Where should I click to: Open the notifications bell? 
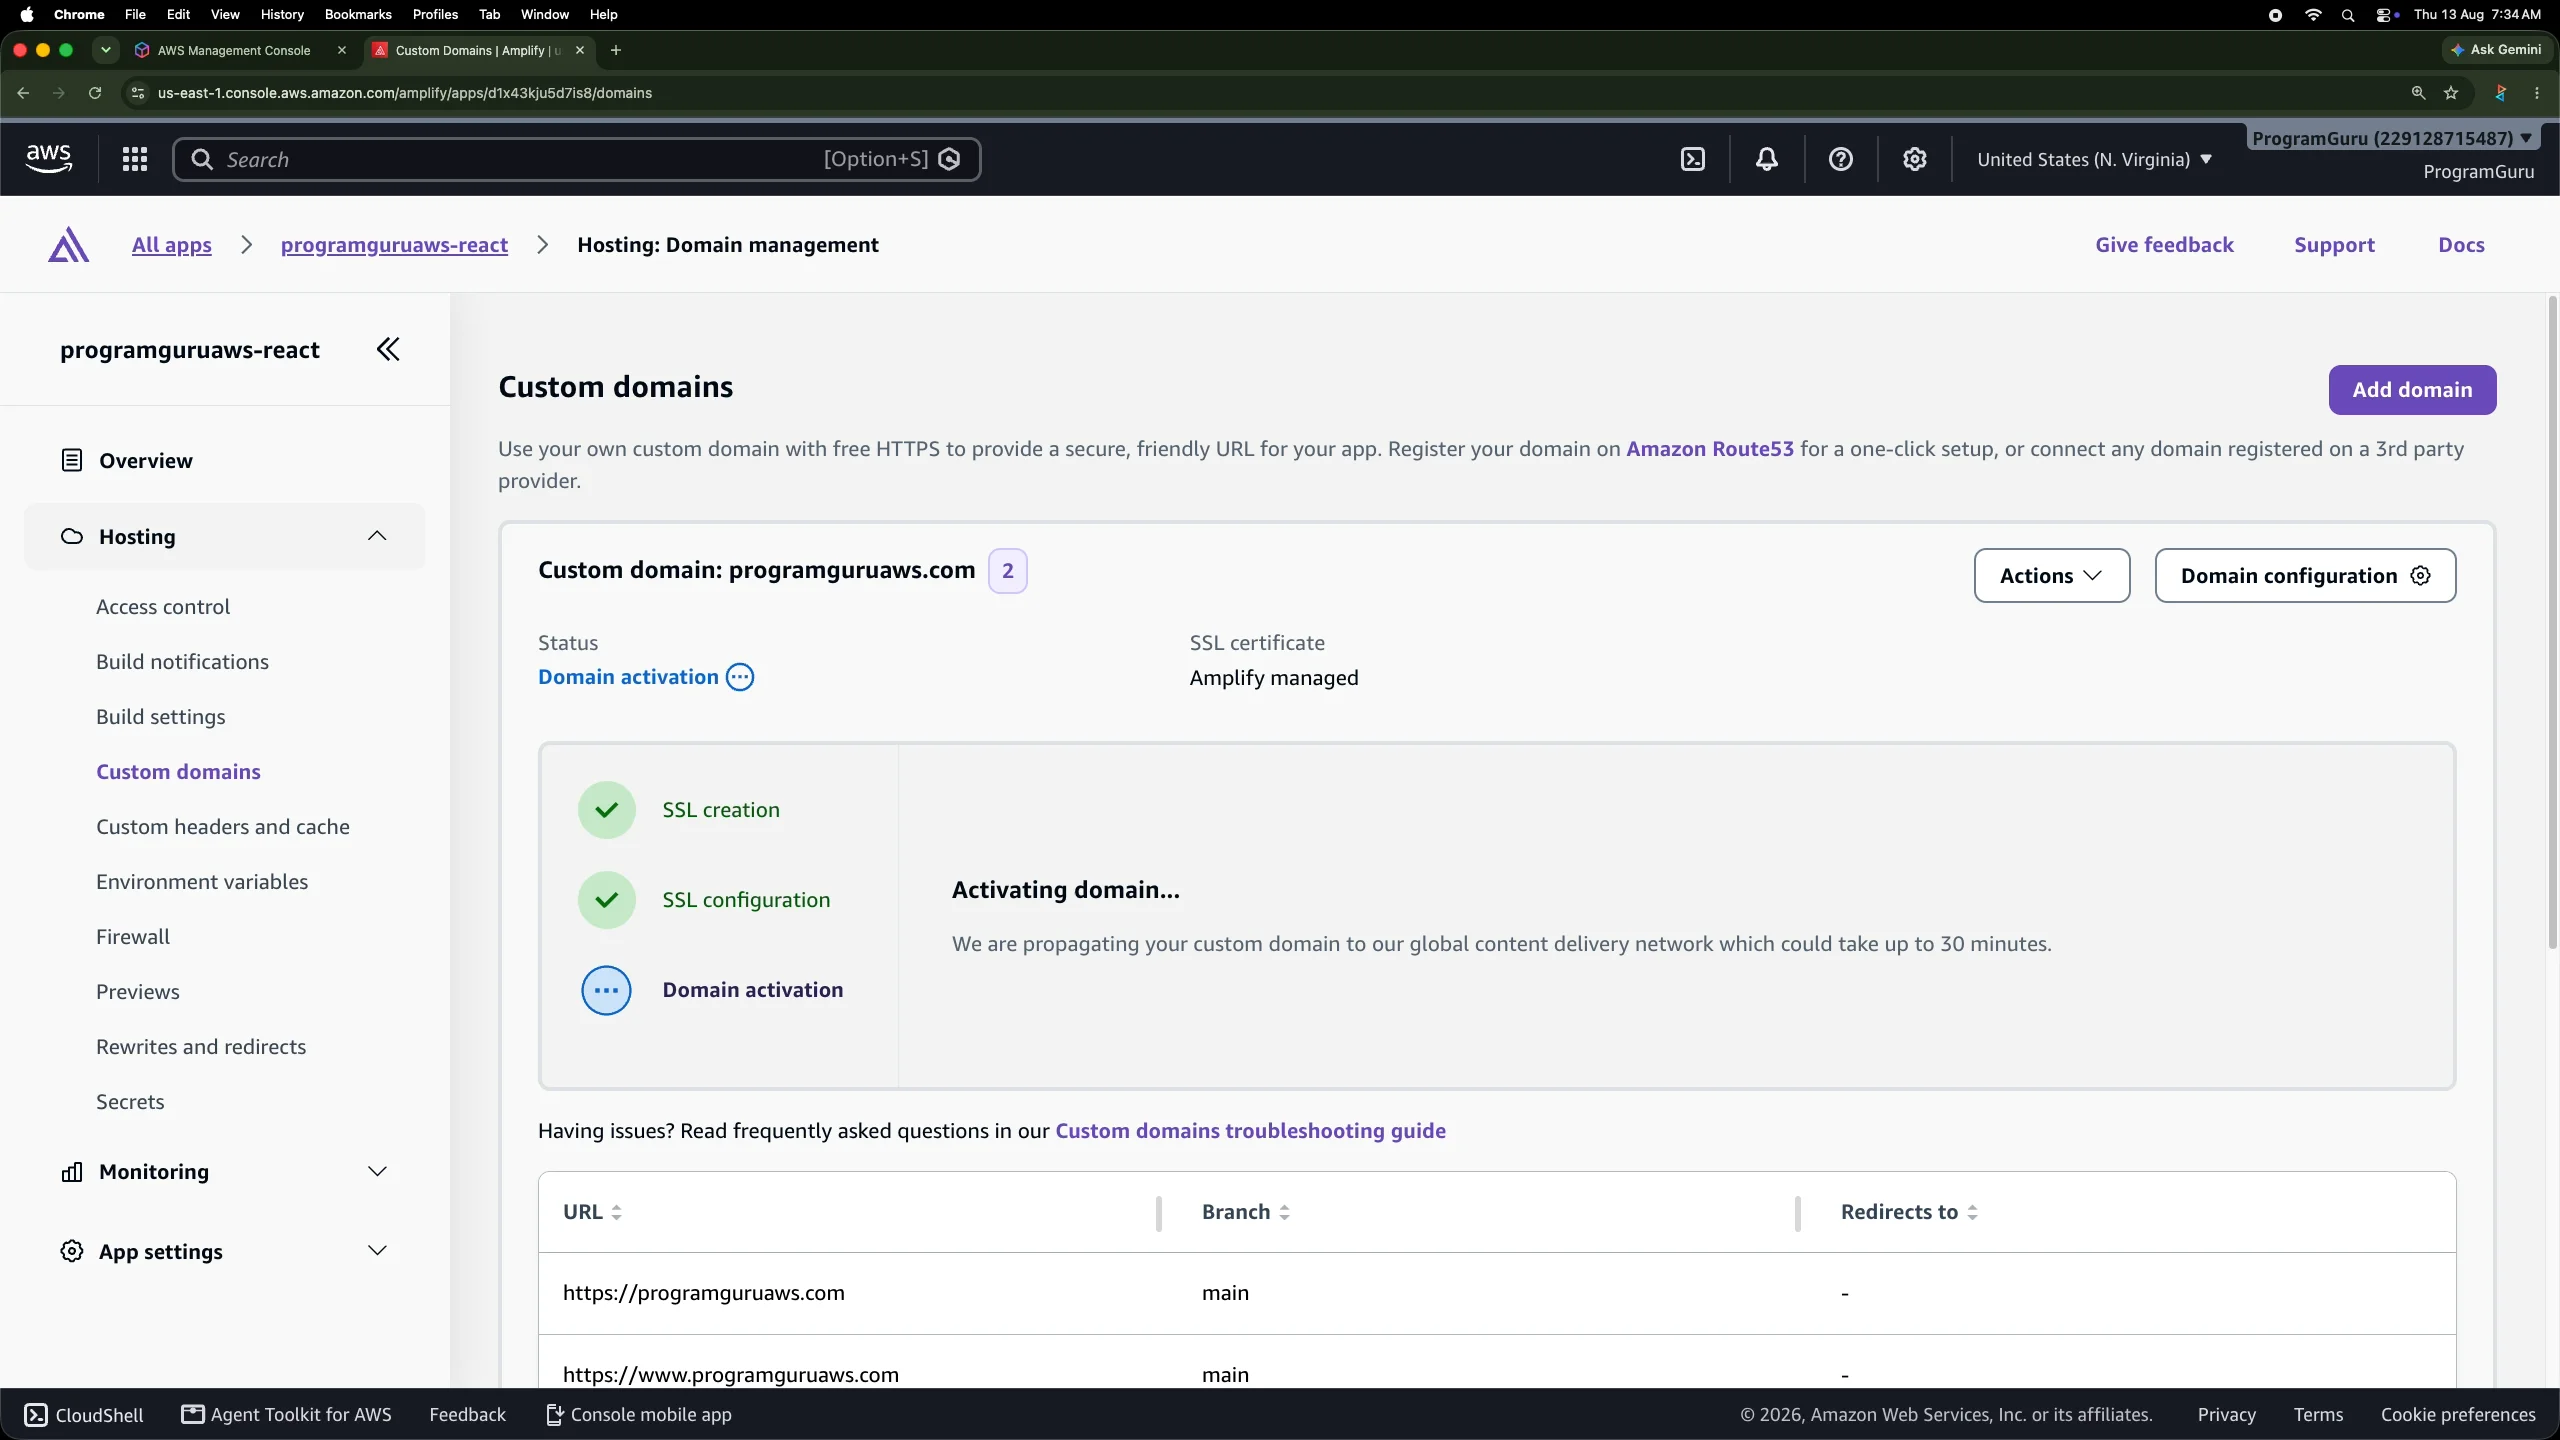pyautogui.click(x=1767, y=159)
